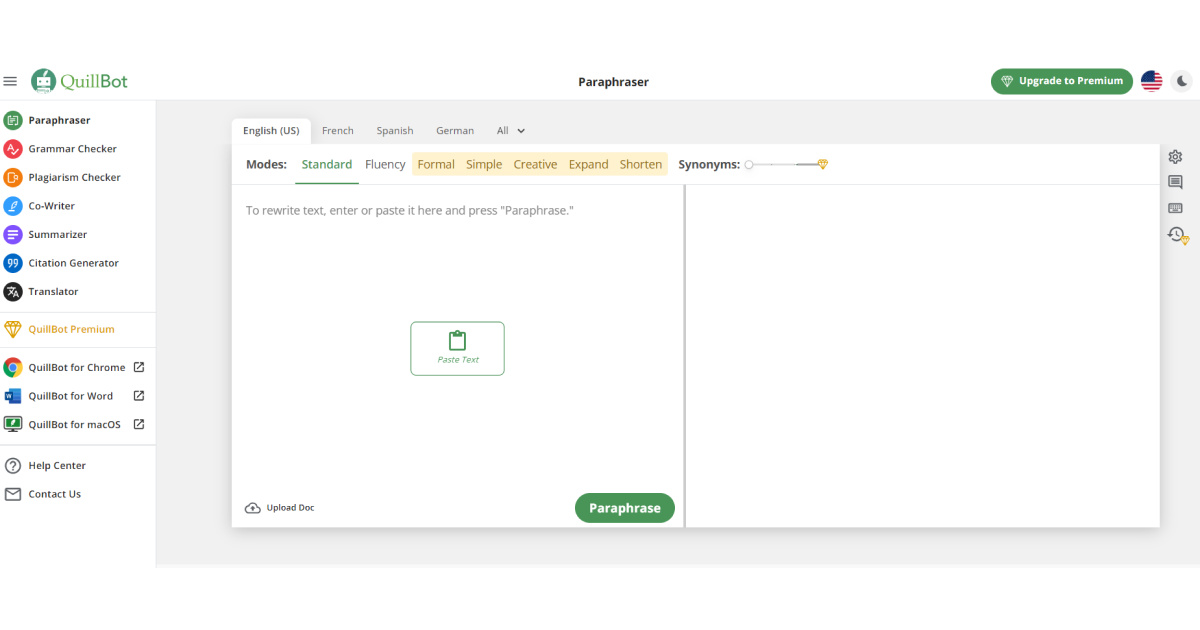This screenshot has width=1200, height=630.
Task: Click the Grammar Checker label
Action: click(73, 149)
